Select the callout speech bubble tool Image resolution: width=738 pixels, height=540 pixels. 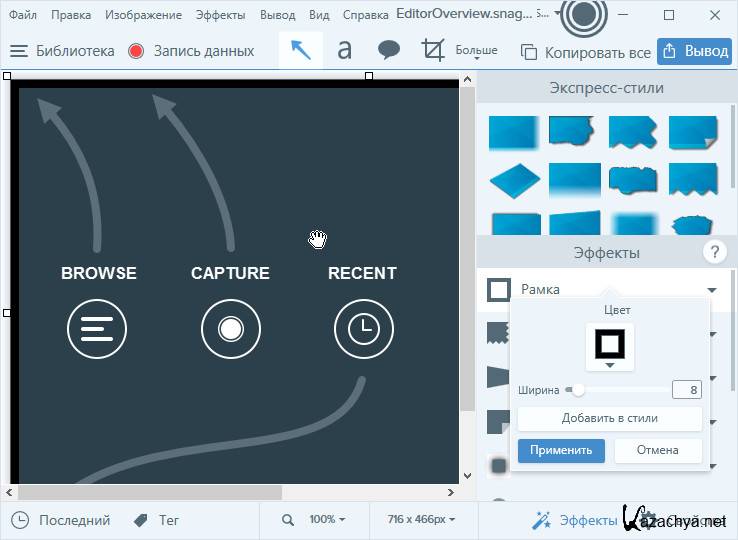[x=389, y=50]
